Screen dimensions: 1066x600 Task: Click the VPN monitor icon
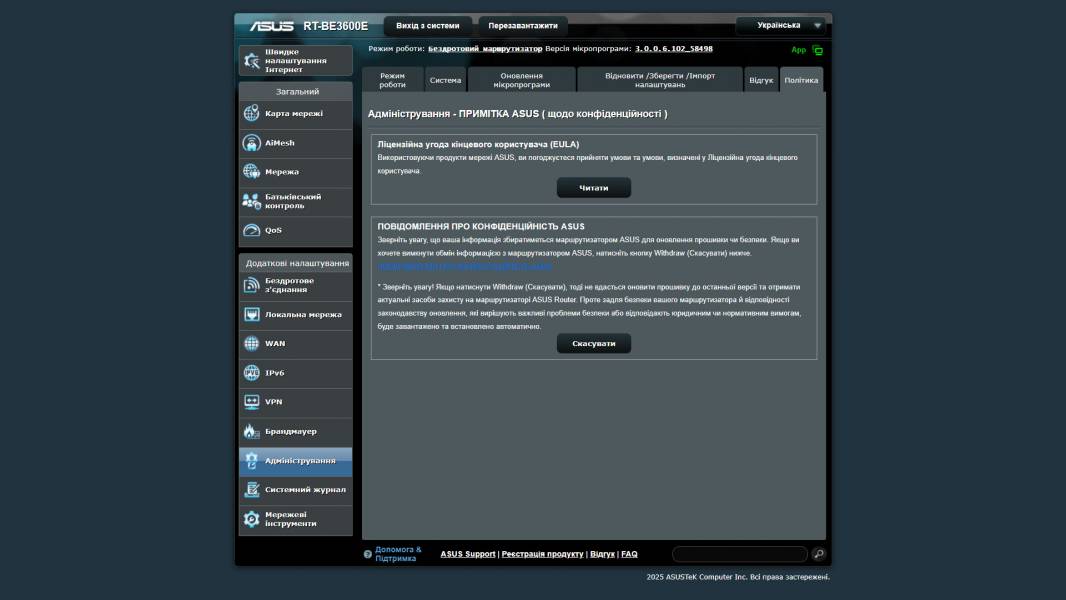(x=252, y=402)
